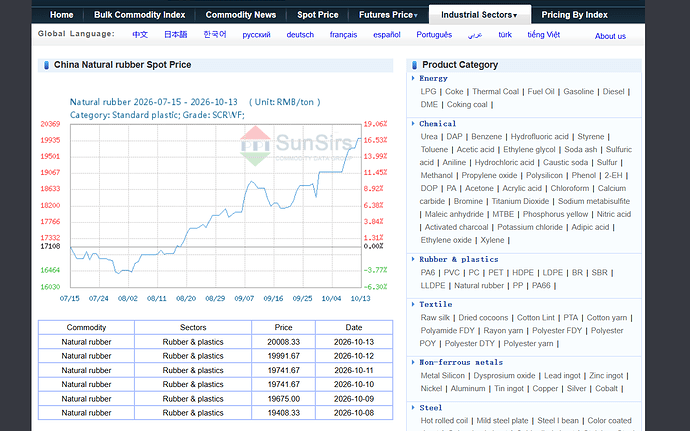Click the arrow bullet next to Steel category
The image size is (690, 431).
(x=413, y=408)
